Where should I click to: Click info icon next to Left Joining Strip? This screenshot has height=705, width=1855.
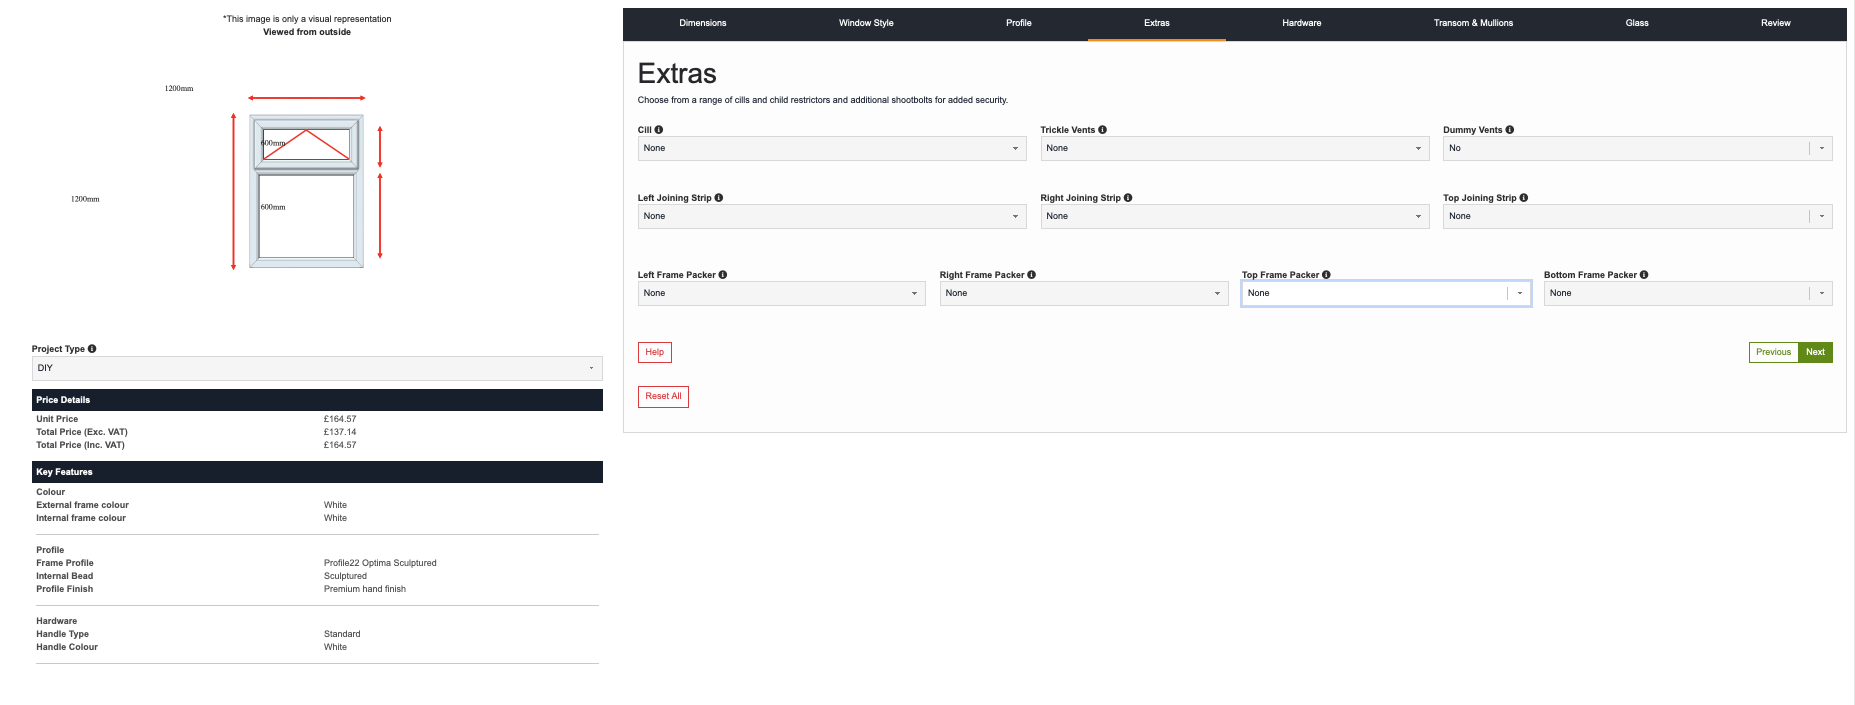(719, 198)
